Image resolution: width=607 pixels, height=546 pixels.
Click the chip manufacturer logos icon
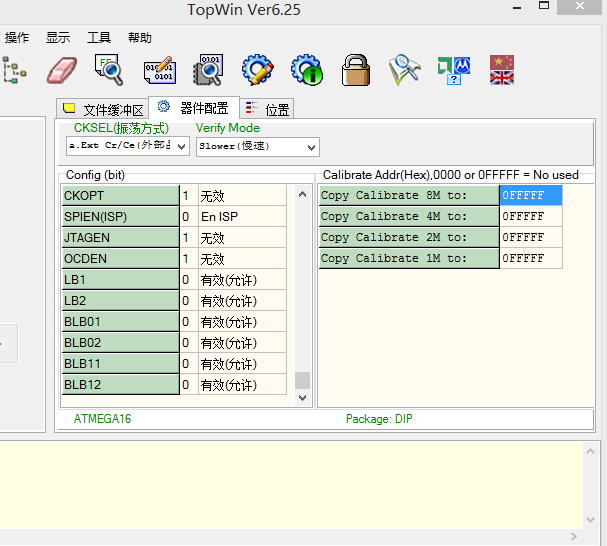[453, 69]
